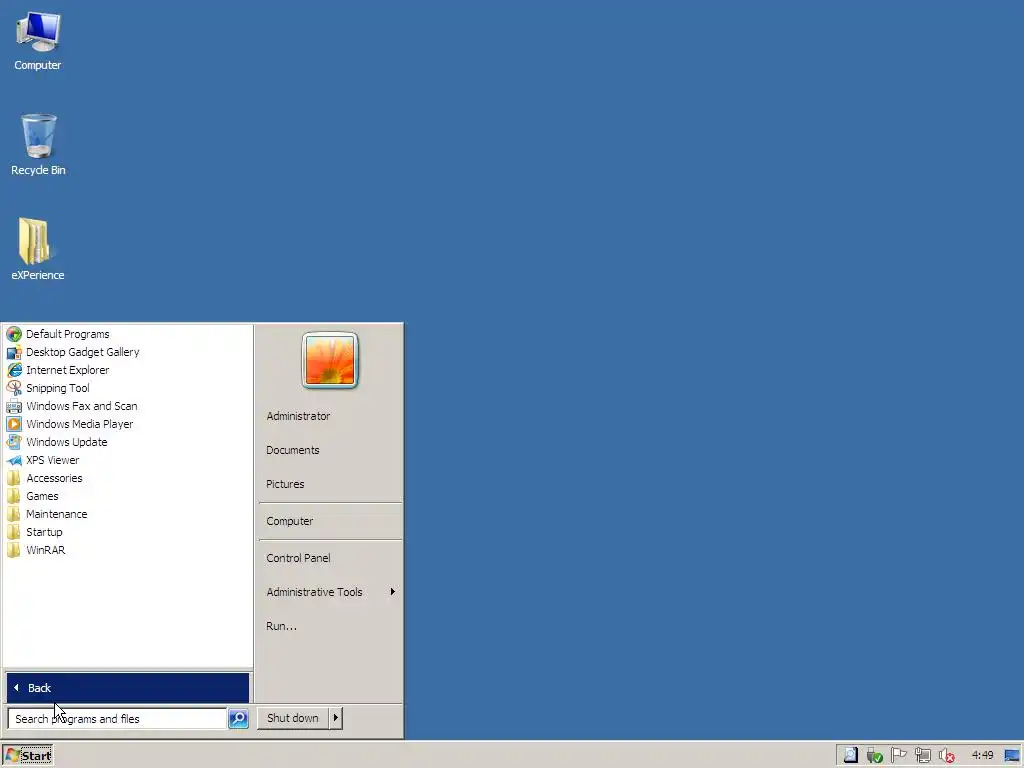Click the Administrative Tools label
1024x768 pixels.
314,592
